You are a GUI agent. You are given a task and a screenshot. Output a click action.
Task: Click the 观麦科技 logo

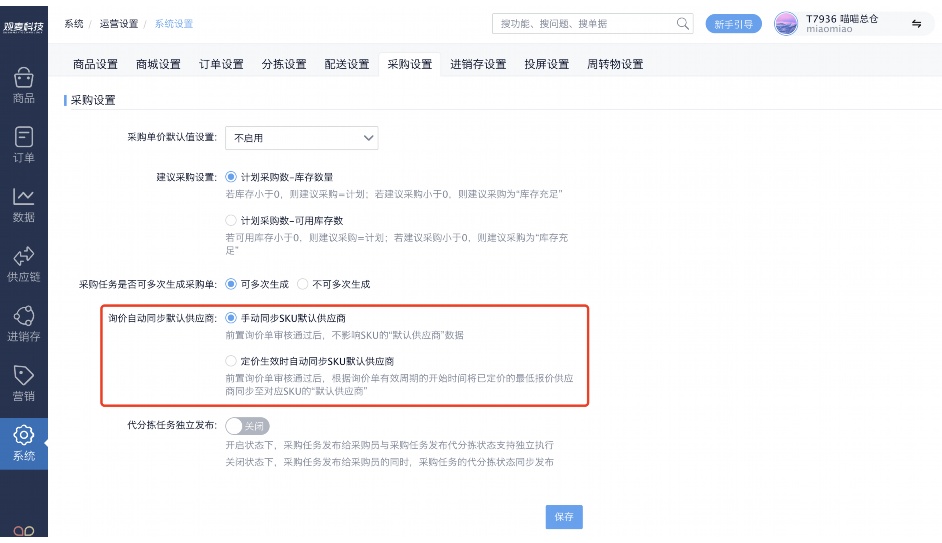click(x=23, y=27)
